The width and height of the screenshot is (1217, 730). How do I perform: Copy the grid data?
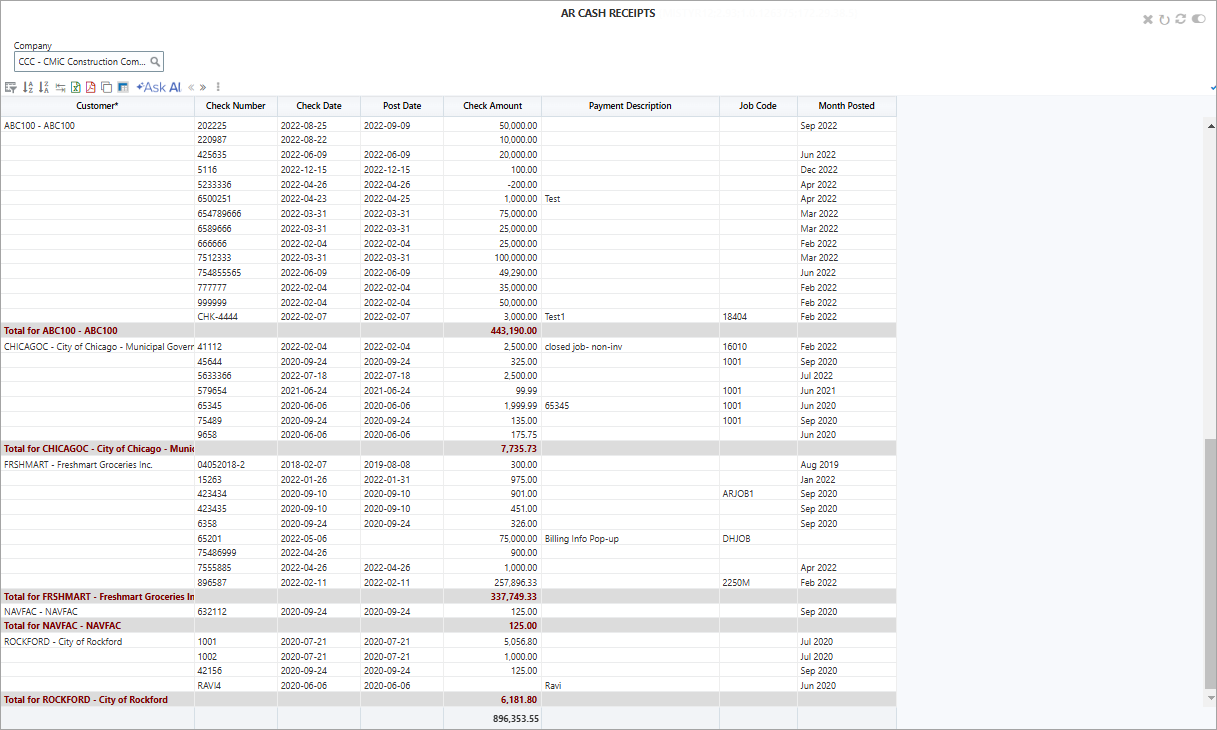pos(106,87)
